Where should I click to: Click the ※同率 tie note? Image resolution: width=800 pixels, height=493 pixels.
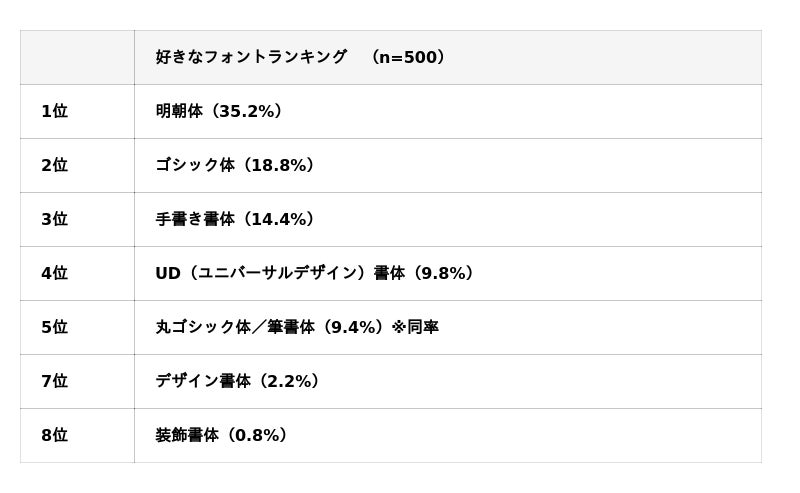[x=415, y=327]
